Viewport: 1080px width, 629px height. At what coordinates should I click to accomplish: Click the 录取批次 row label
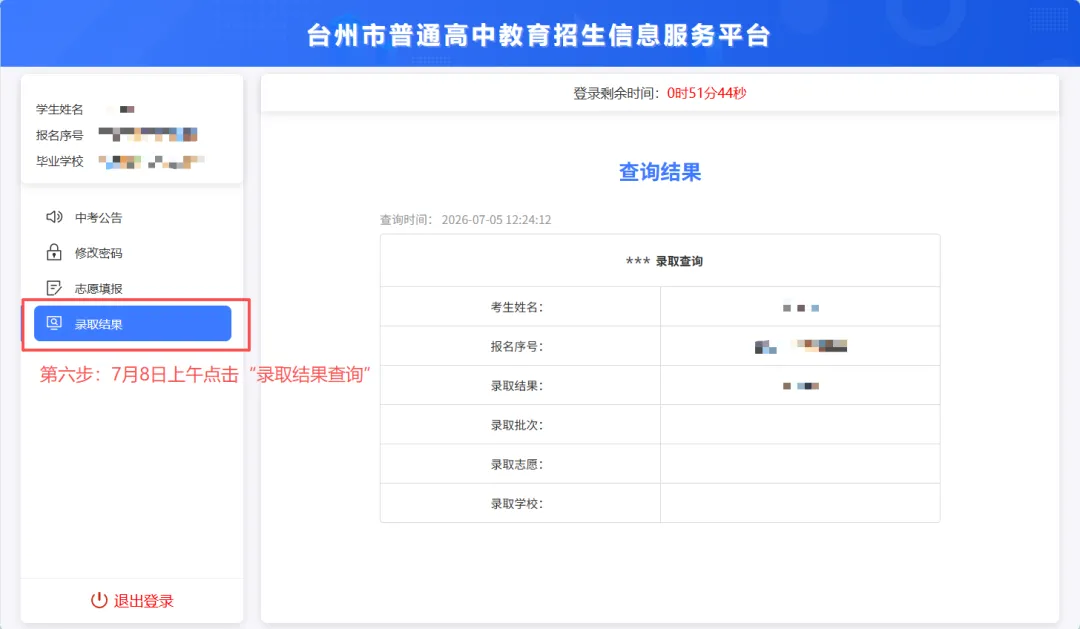[517, 425]
